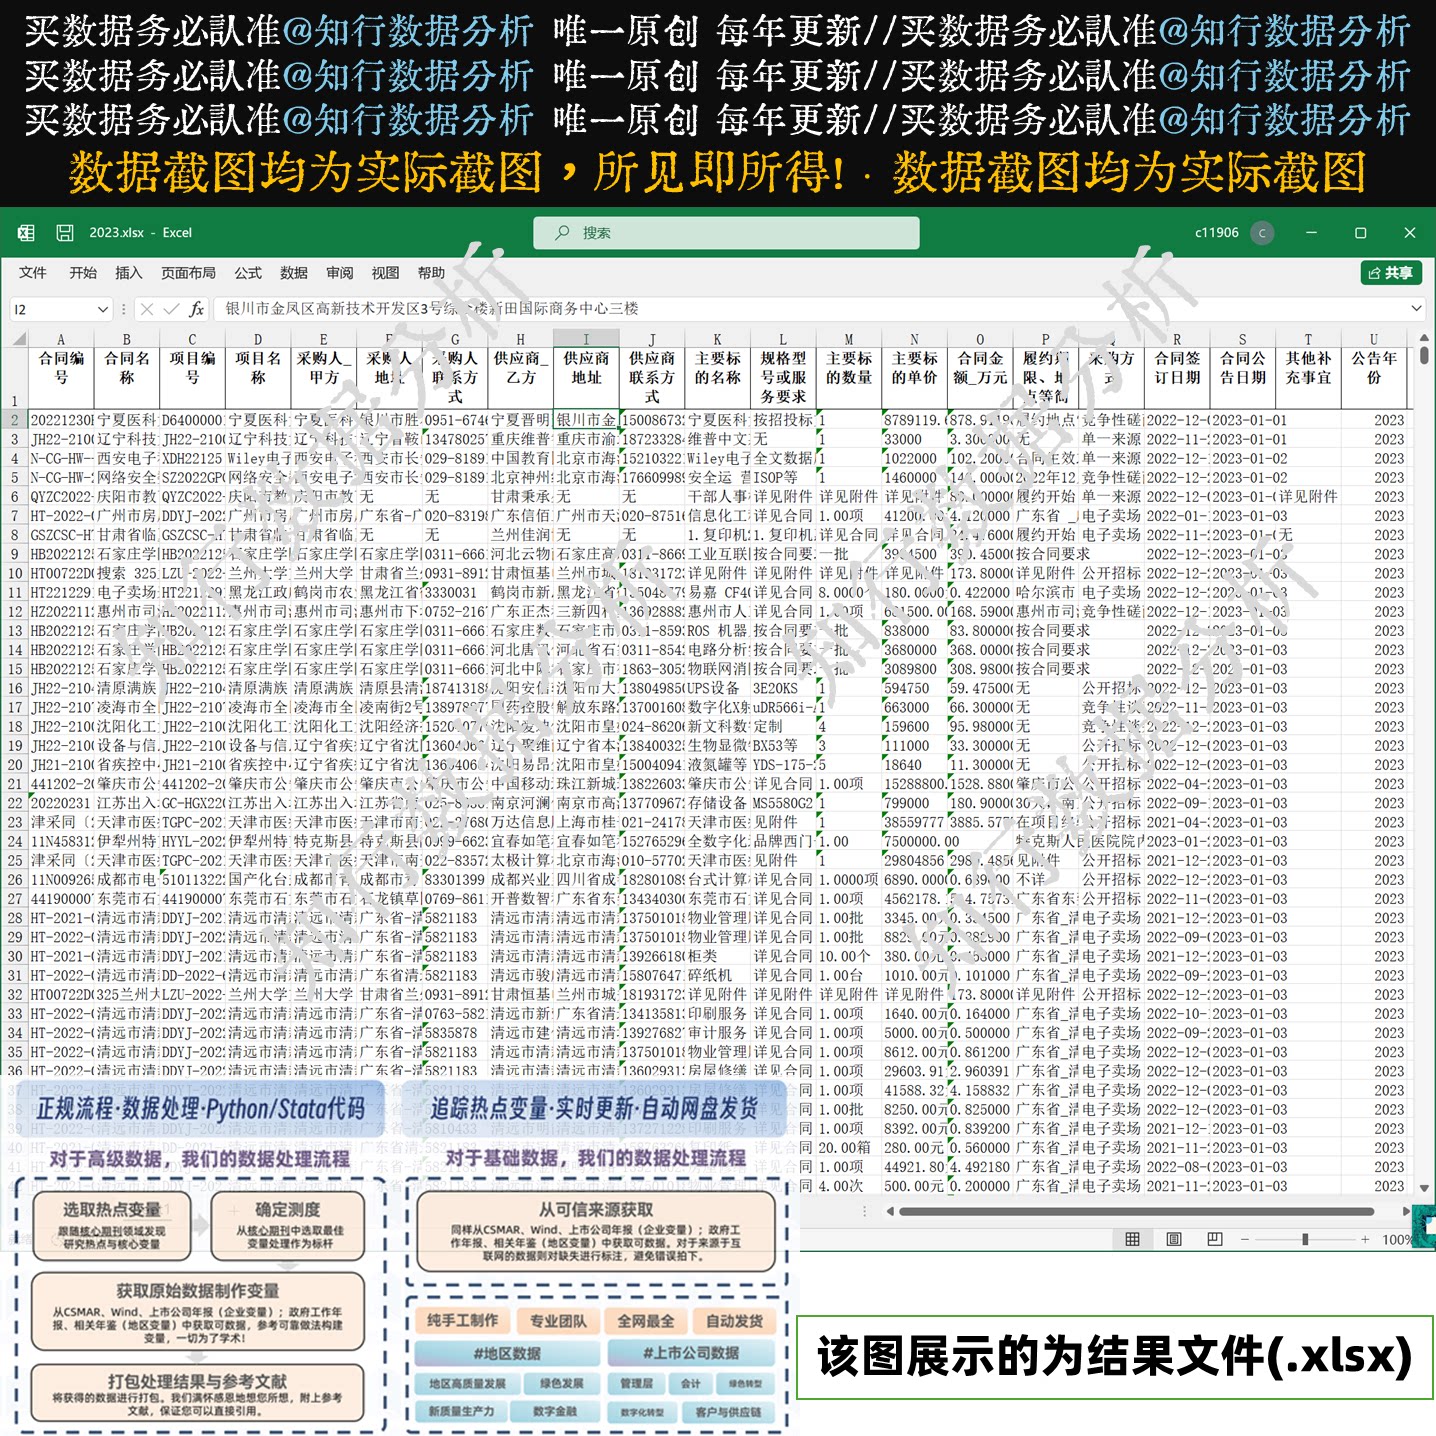Open the 页面布局 tab
Viewport: 1436px width, 1436px height.
click(x=189, y=273)
